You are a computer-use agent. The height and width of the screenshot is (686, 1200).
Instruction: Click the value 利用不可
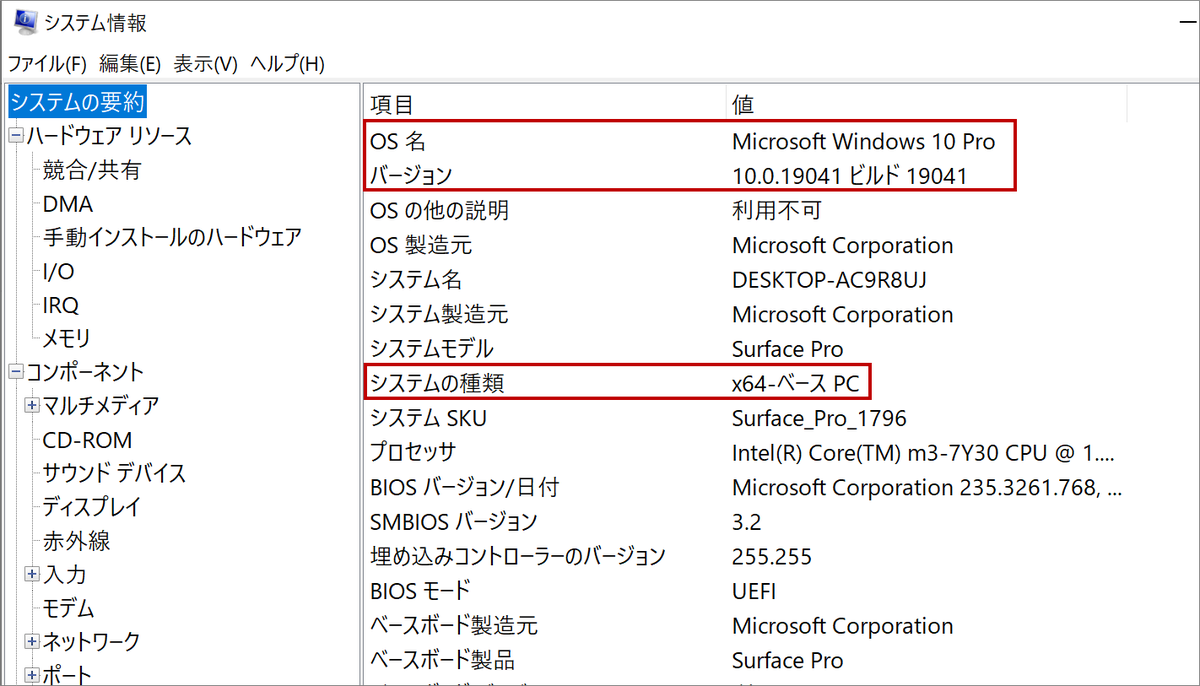click(777, 210)
